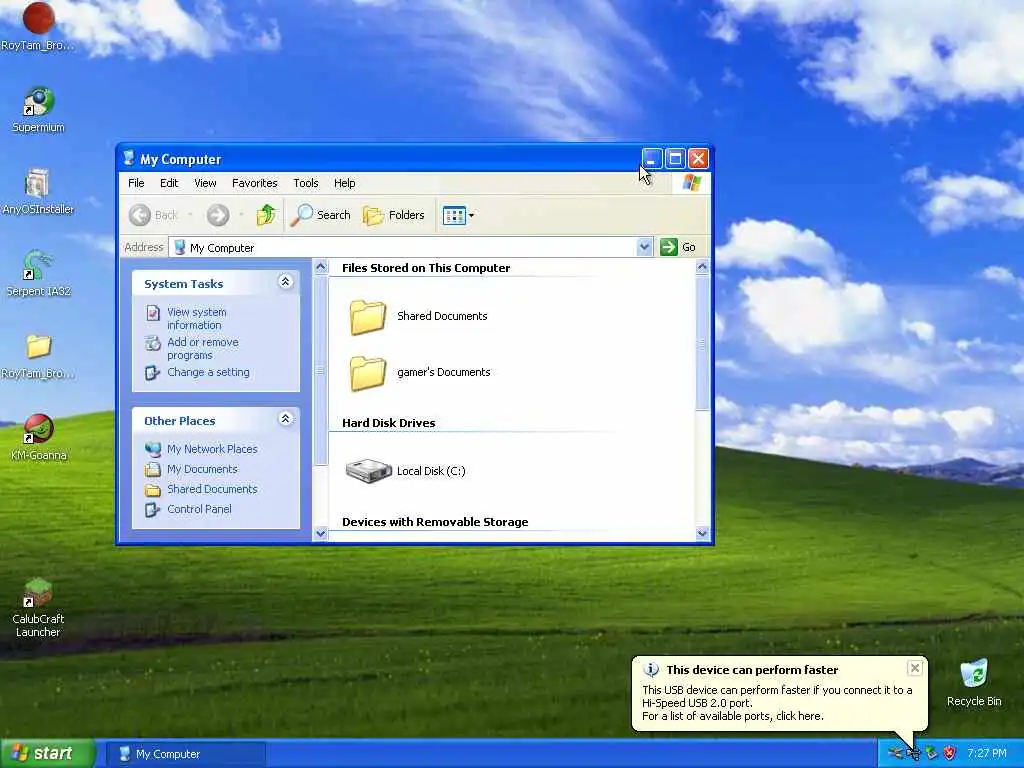Open the File menu

136,183
